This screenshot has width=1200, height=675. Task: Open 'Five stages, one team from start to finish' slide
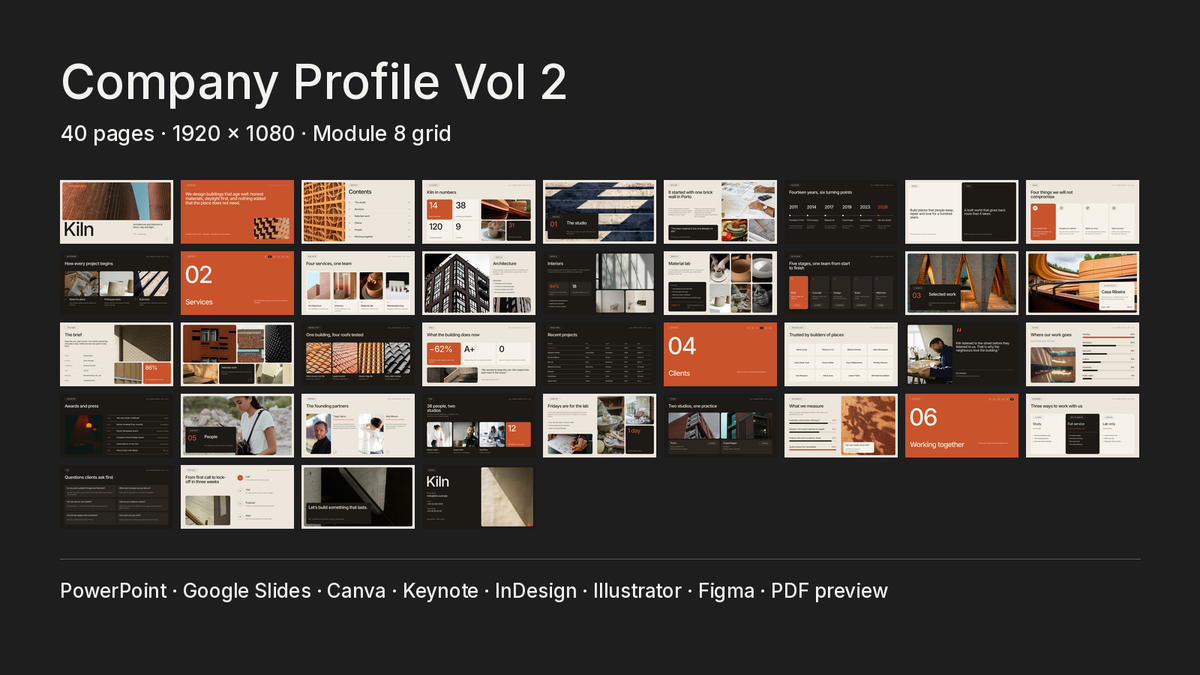tap(841, 283)
